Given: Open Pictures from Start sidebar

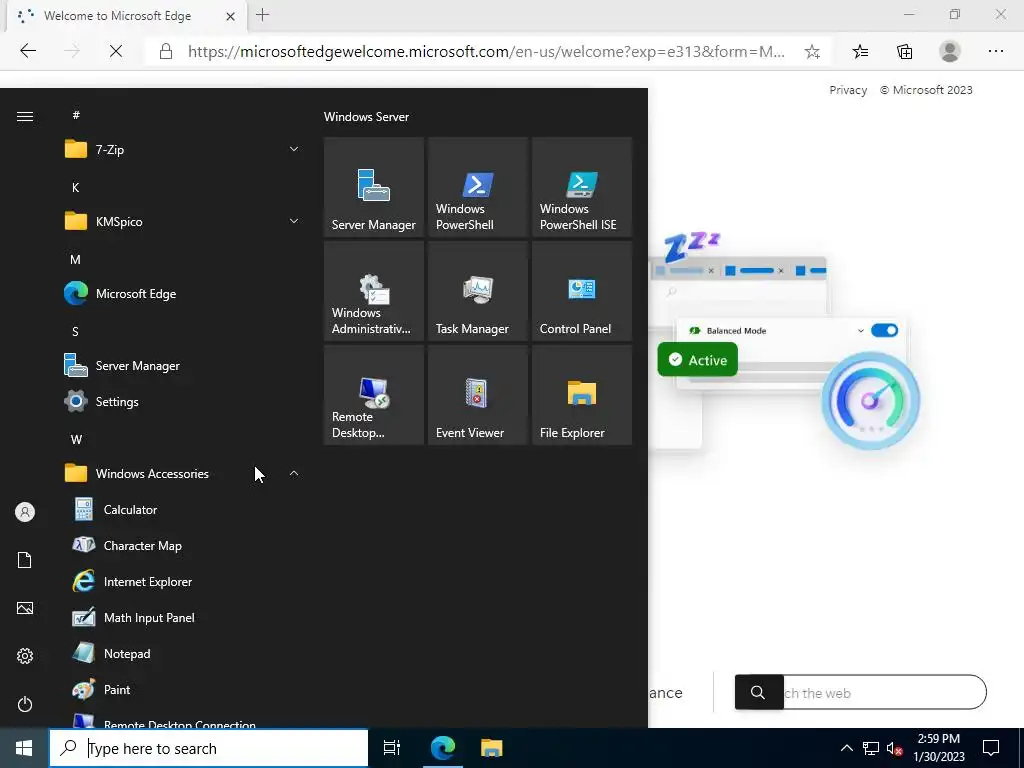Looking at the screenshot, I should tap(25, 608).
